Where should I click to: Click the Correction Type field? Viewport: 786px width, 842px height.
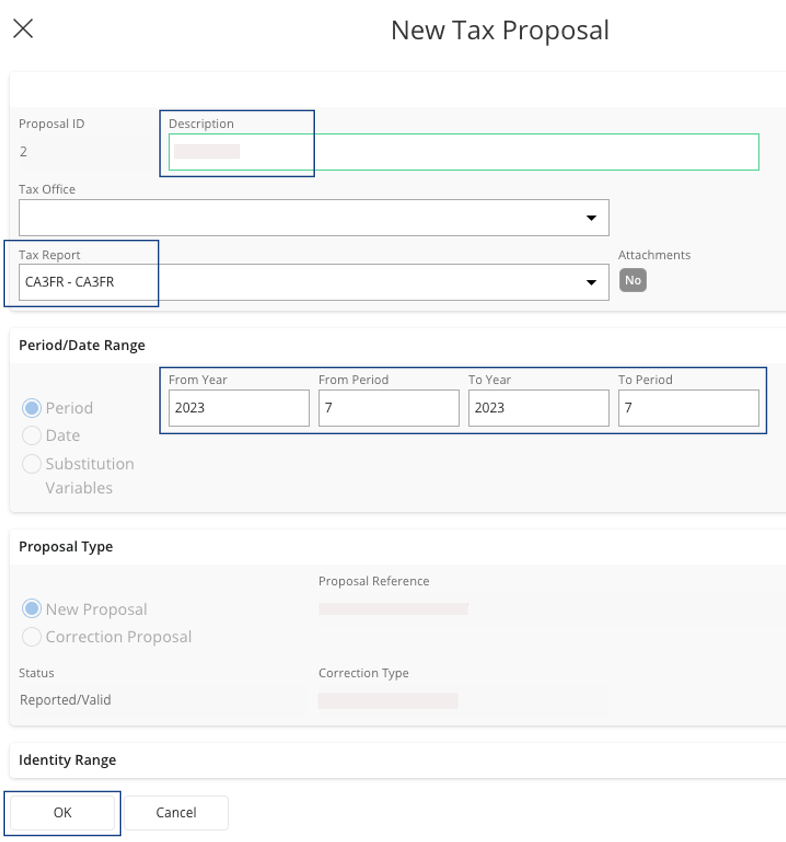[388, 700]
